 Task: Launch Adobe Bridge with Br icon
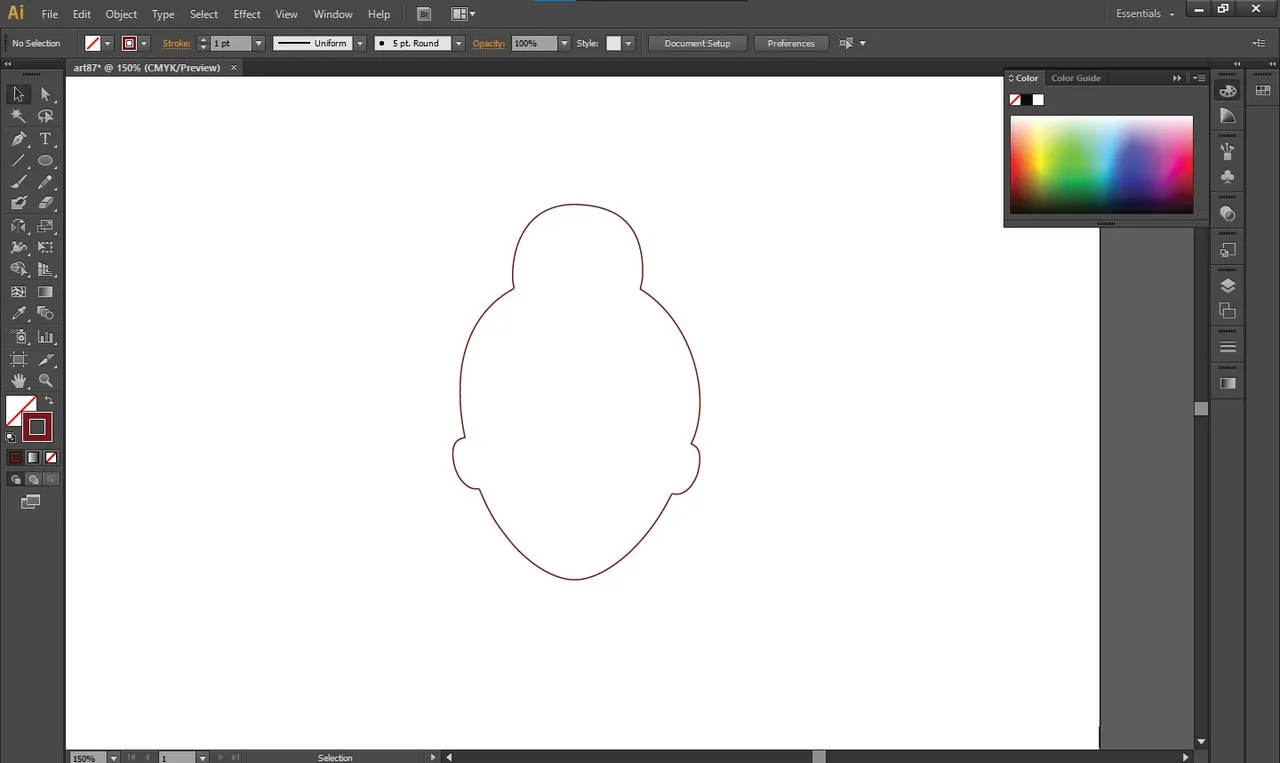[x=424, y=14]
